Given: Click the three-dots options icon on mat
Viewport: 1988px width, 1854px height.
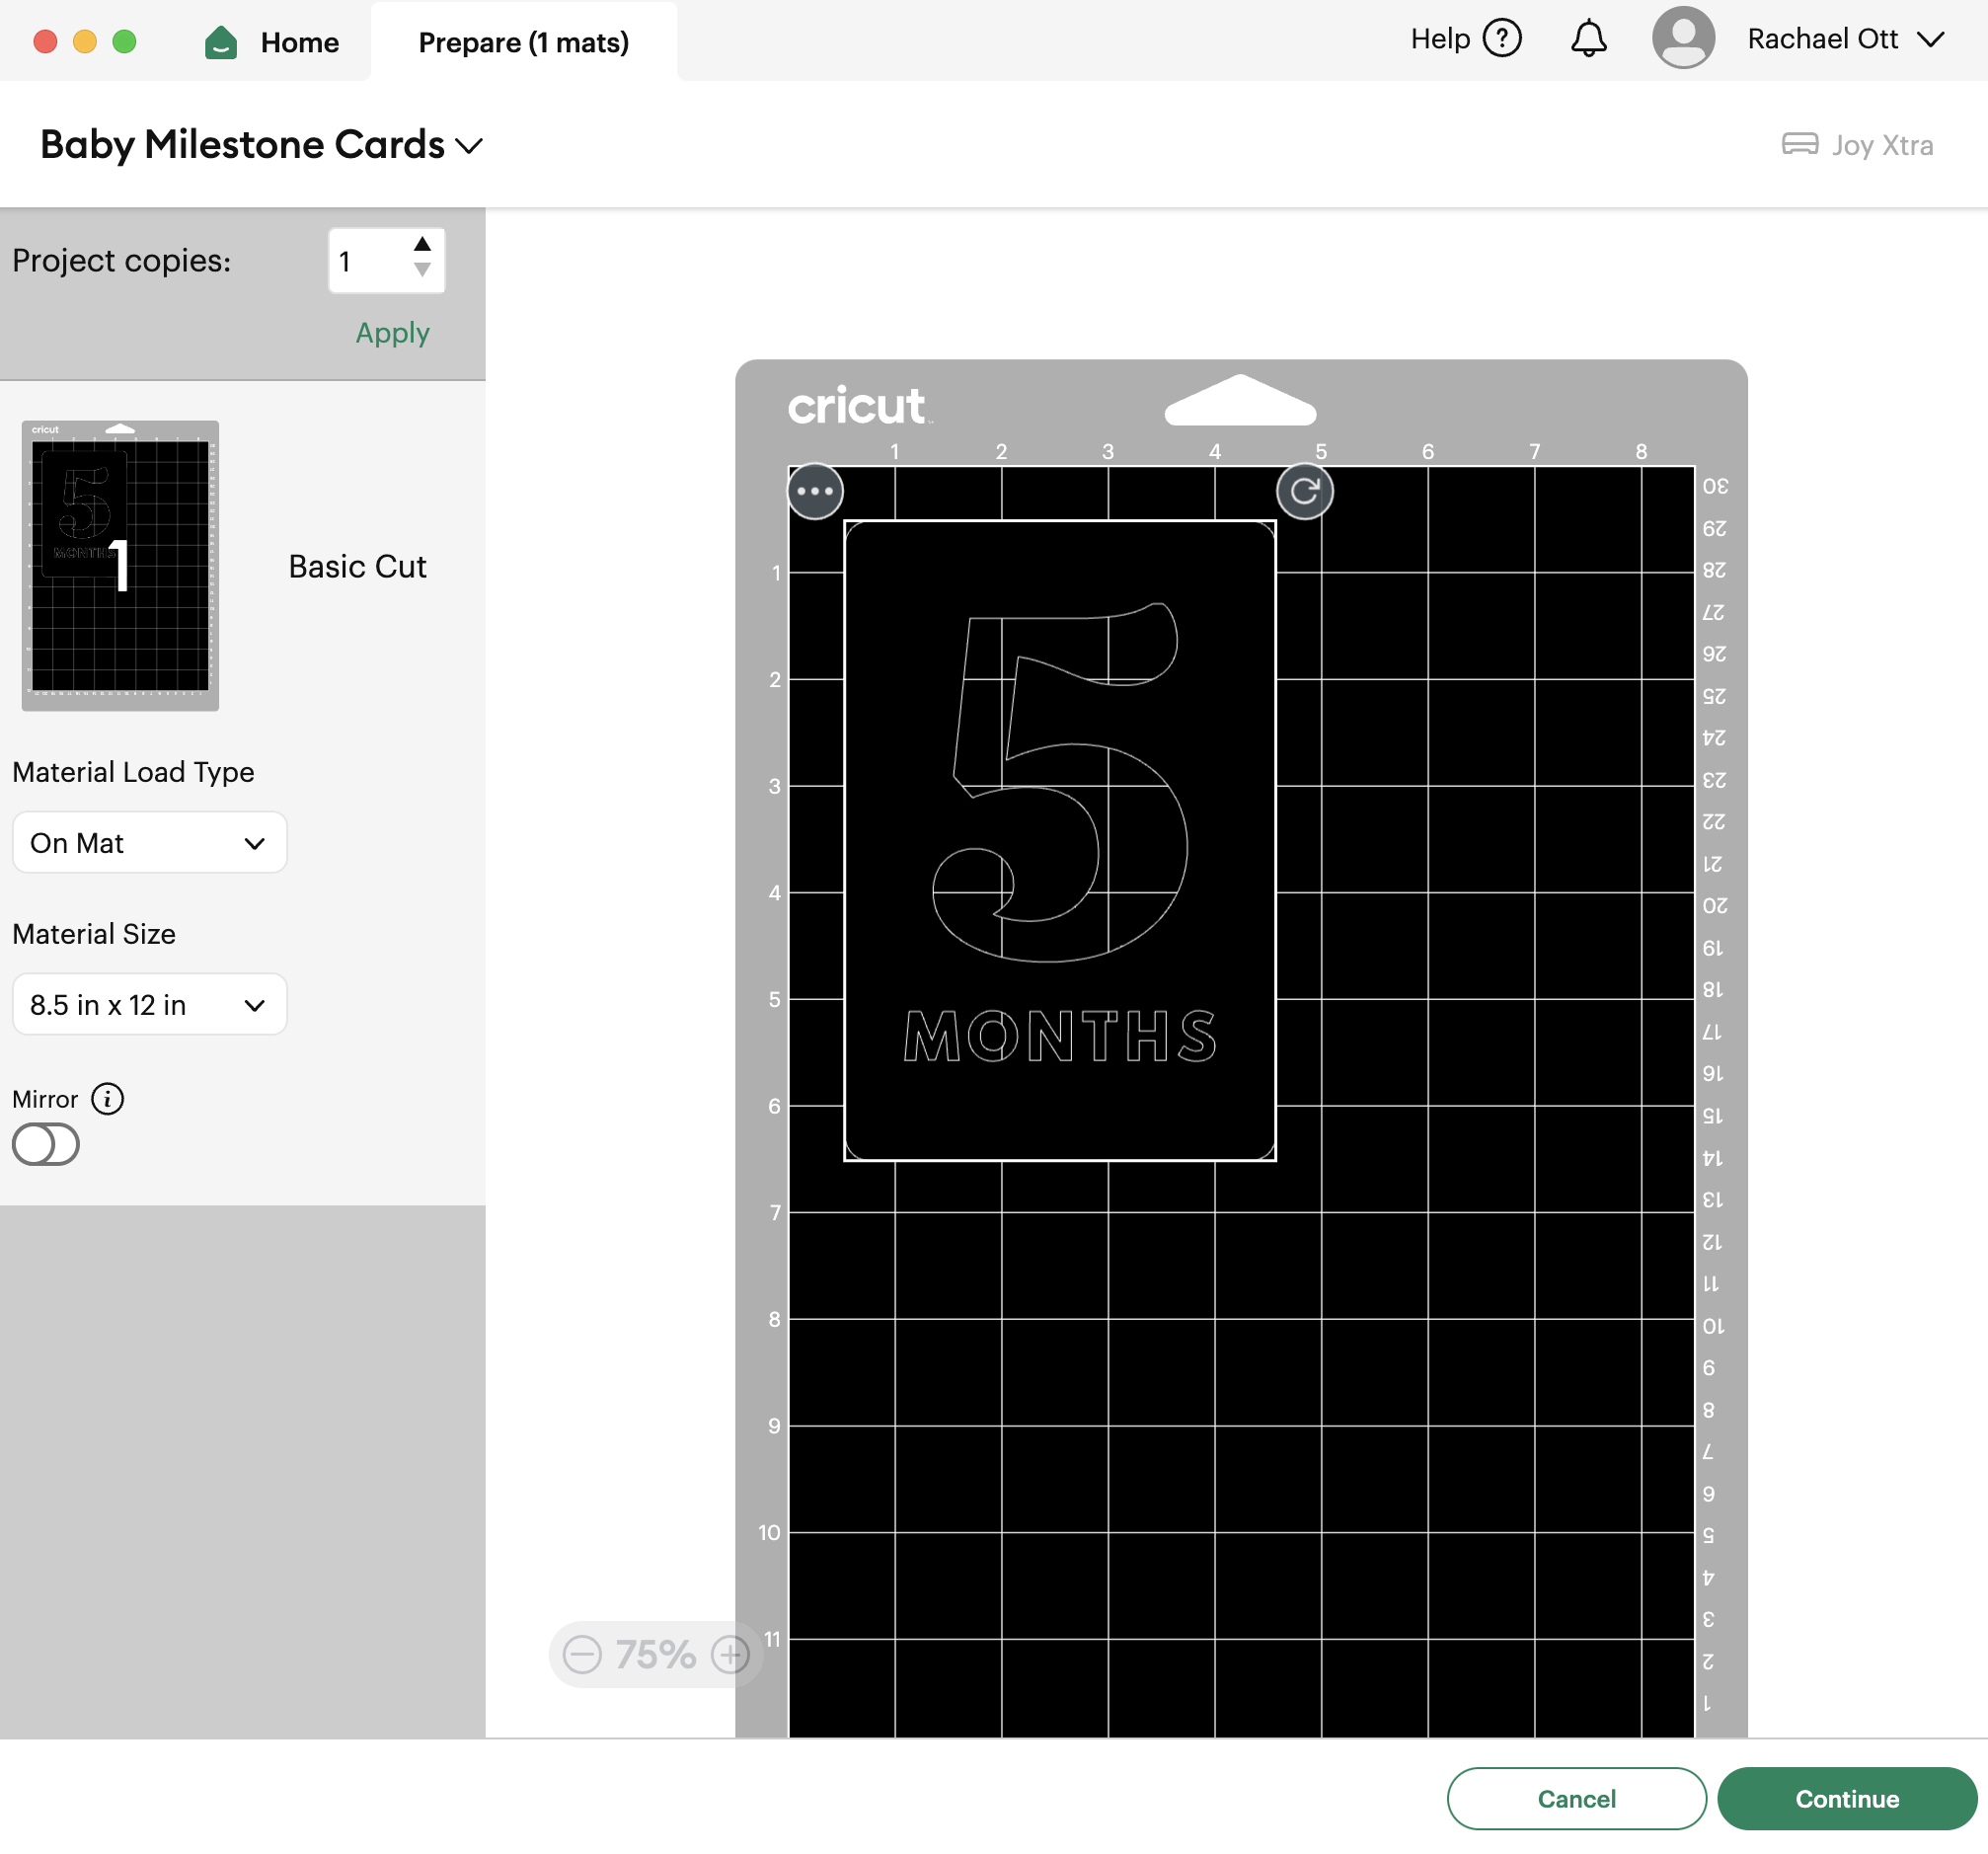Looking at the screenshot, I should tap(815, 491).
